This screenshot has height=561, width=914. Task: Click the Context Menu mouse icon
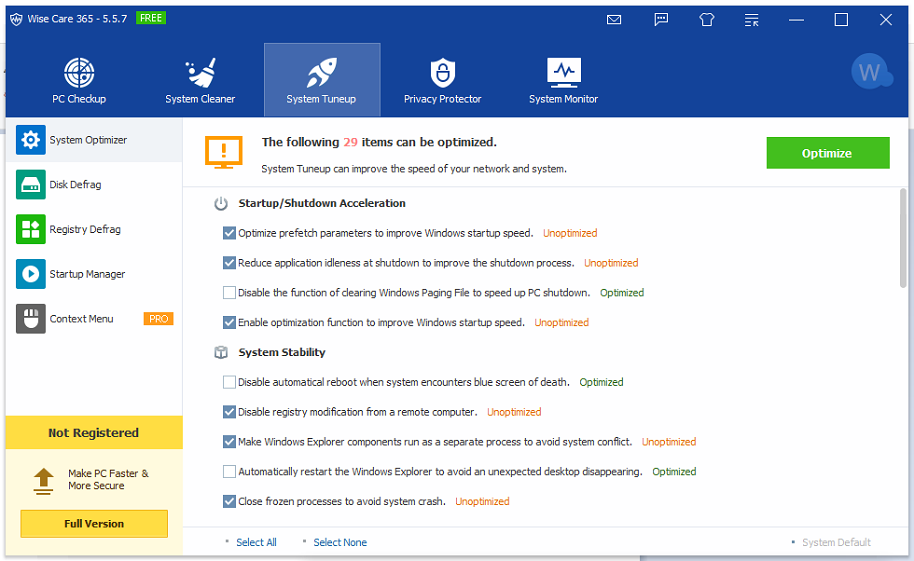point(31,319)
